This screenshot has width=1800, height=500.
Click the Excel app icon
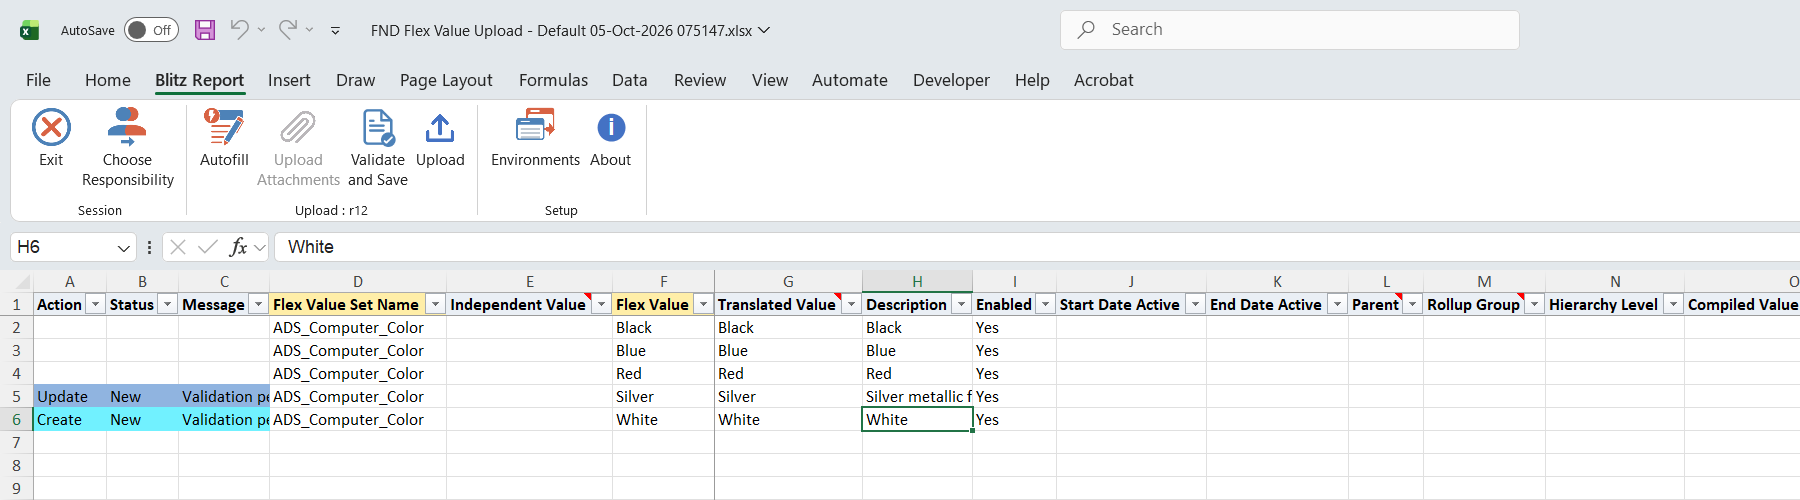[29, 30]
